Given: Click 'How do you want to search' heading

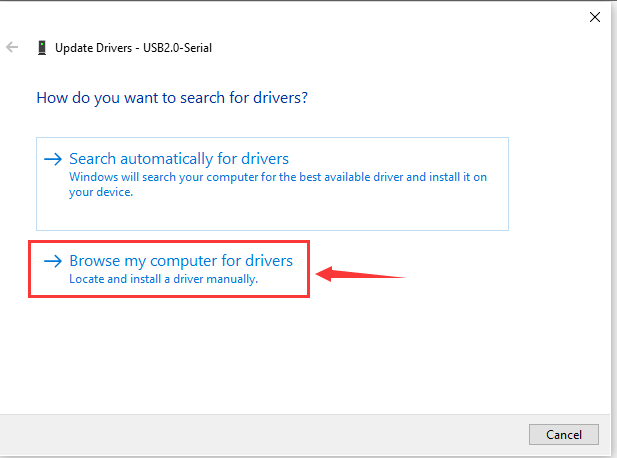Looking at the screenshot, I should pyautogui.click(x=172, y=98).
